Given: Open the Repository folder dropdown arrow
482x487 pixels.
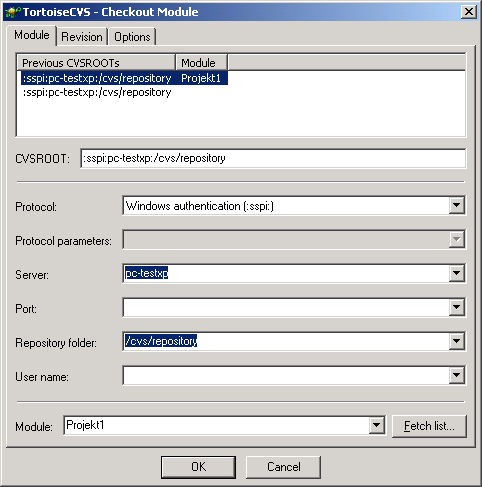Looking at the screenshot, I should point(456,341).
